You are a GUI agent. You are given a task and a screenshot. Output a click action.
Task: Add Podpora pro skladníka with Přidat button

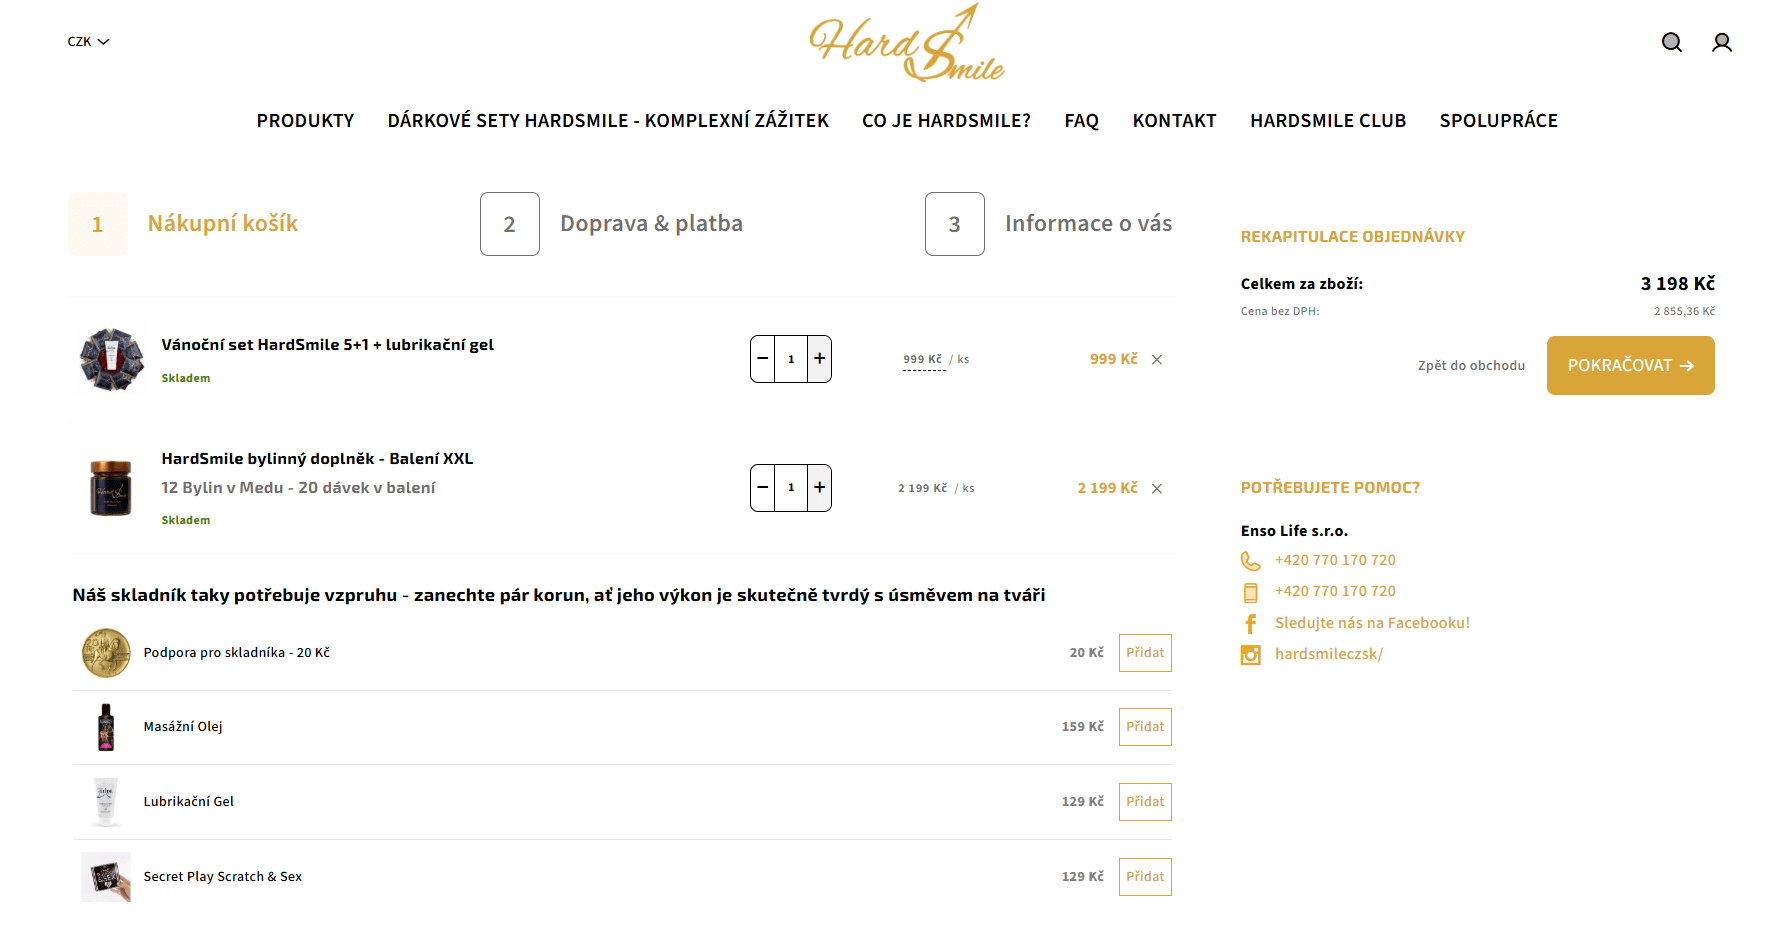[1144, 652]
